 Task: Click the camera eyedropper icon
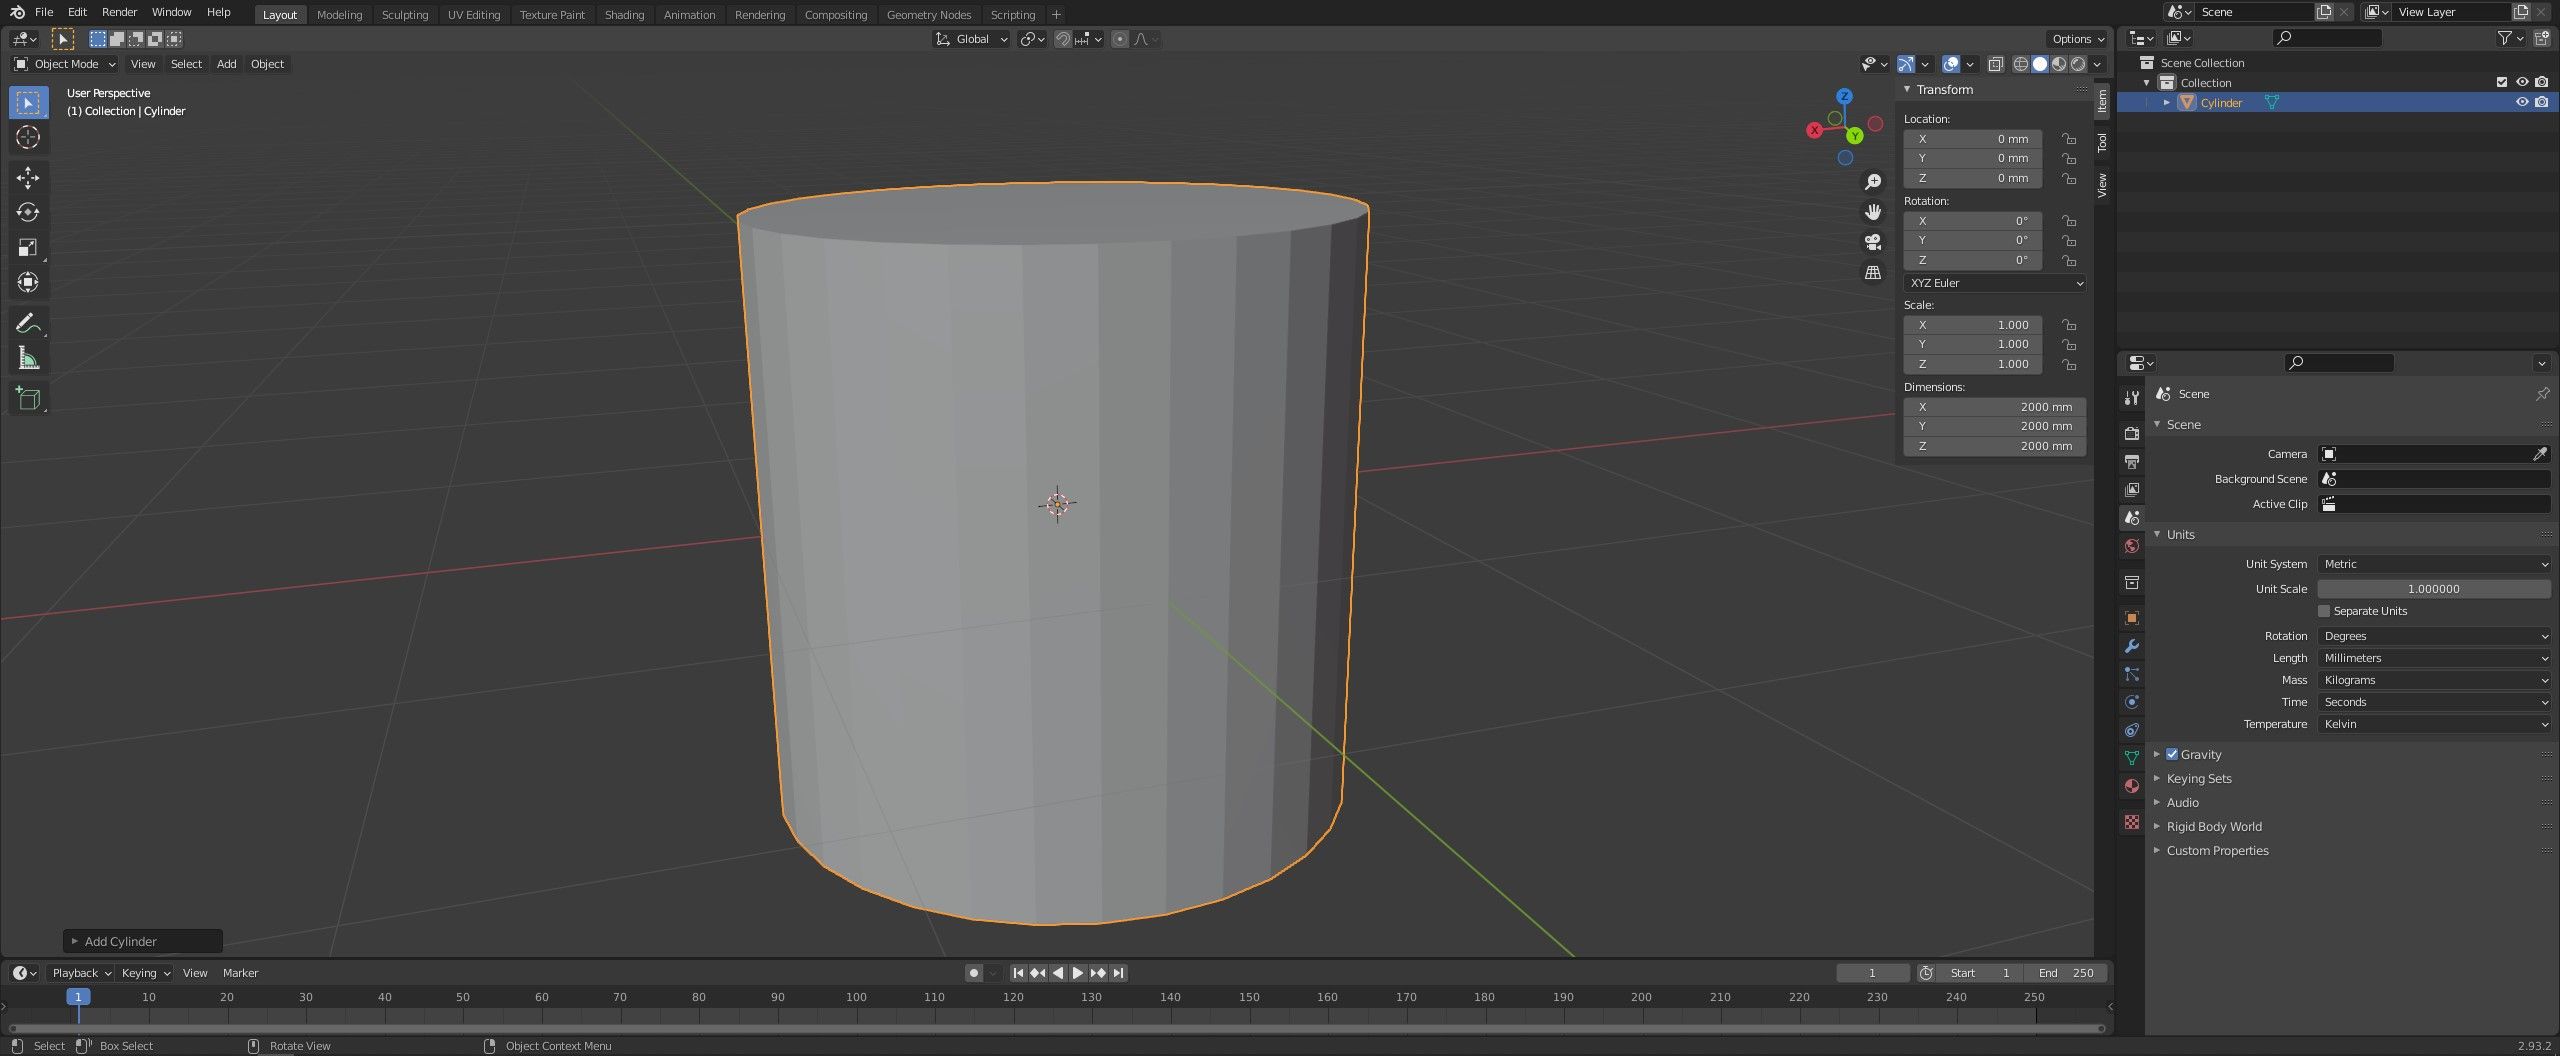click(2539, 454)
